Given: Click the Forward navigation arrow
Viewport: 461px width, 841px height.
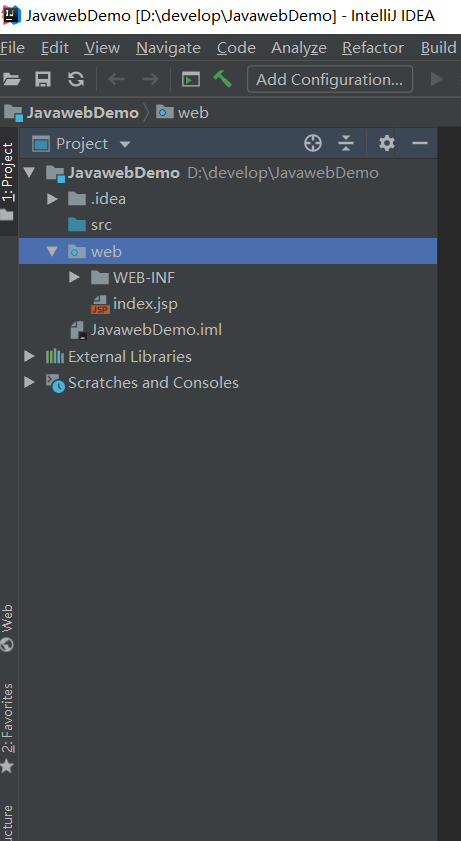Looking at the screenshot, I should tap(150, 79).
